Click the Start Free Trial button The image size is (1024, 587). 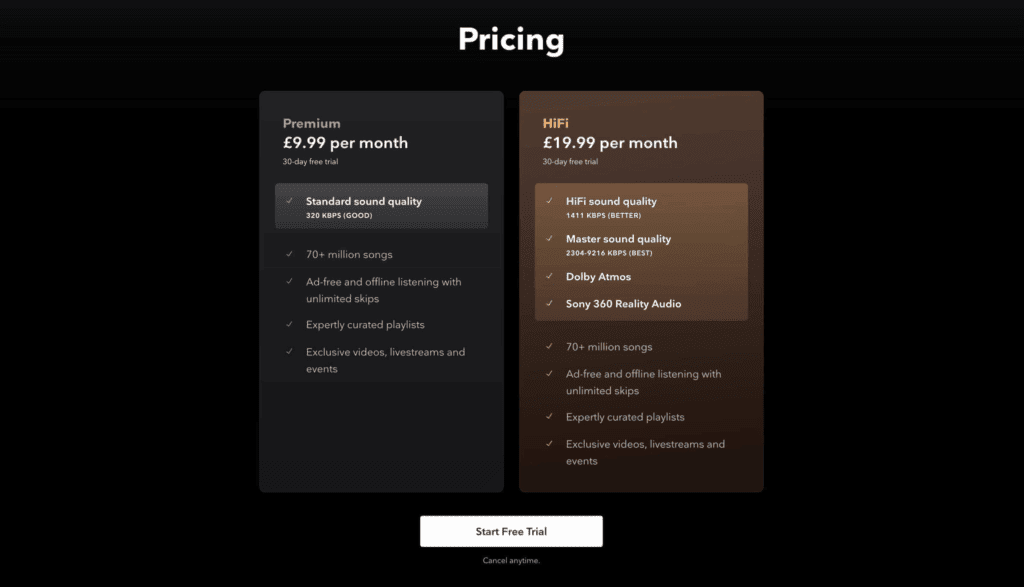[x=511, y=531]
